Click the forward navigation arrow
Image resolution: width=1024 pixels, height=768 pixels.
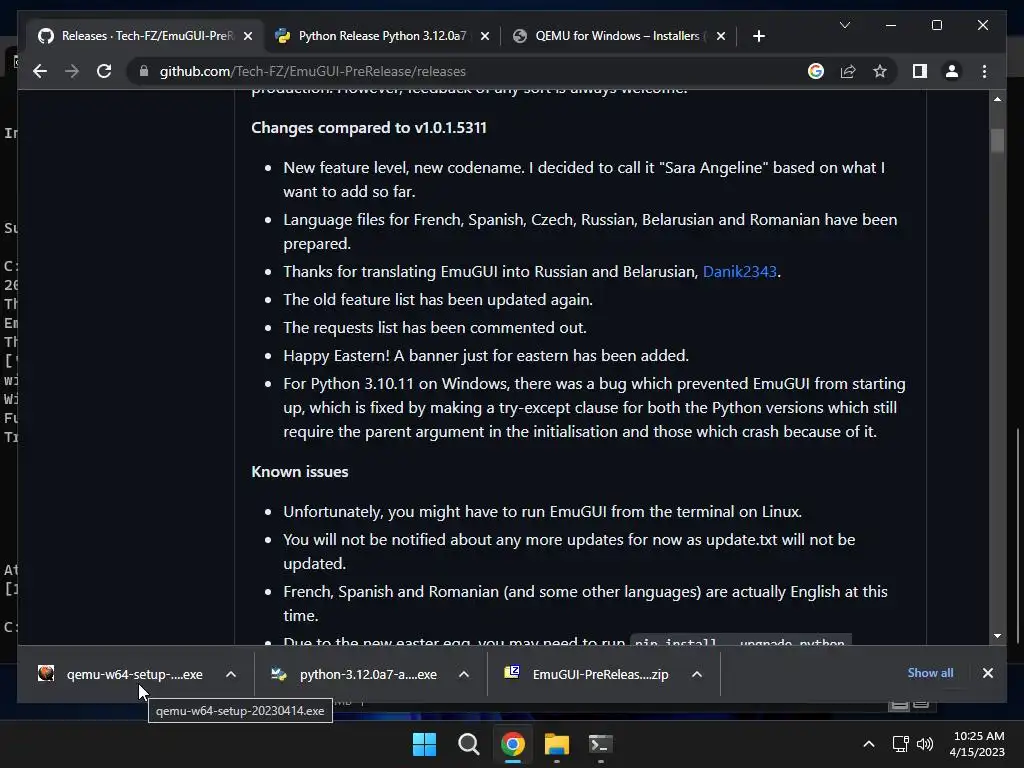click(72, 71)
